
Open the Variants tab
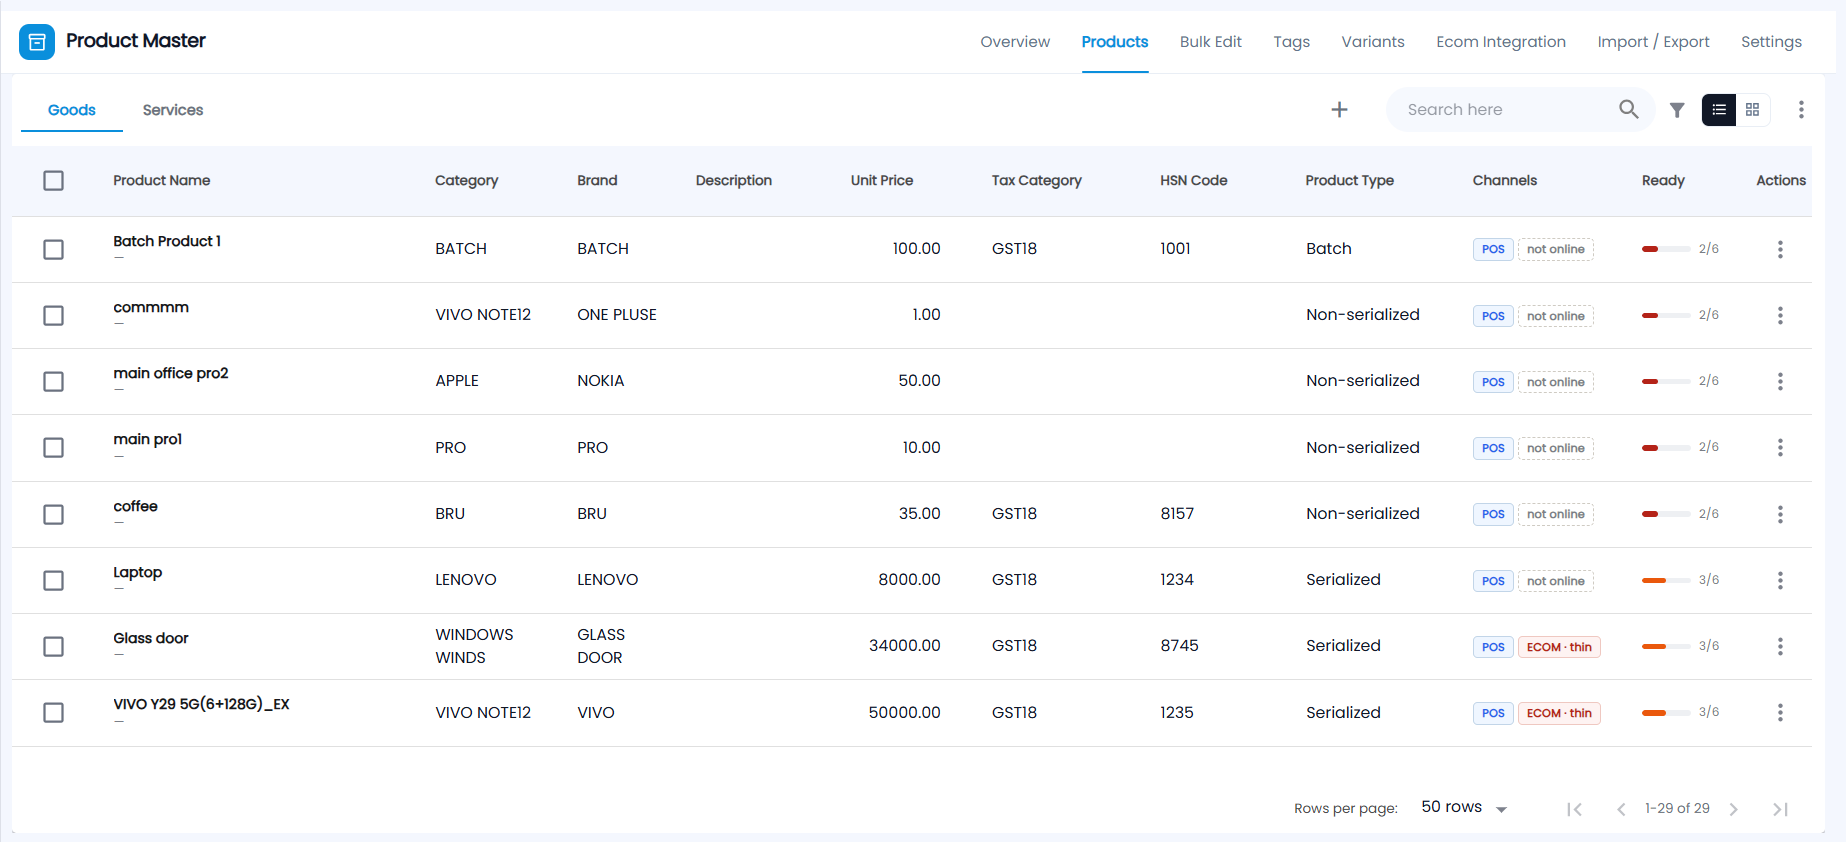[1373, 42]
